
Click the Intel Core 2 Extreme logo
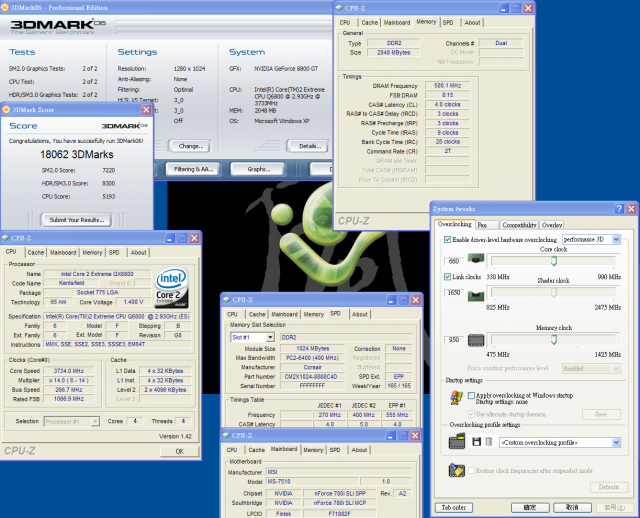click(171, 287)
